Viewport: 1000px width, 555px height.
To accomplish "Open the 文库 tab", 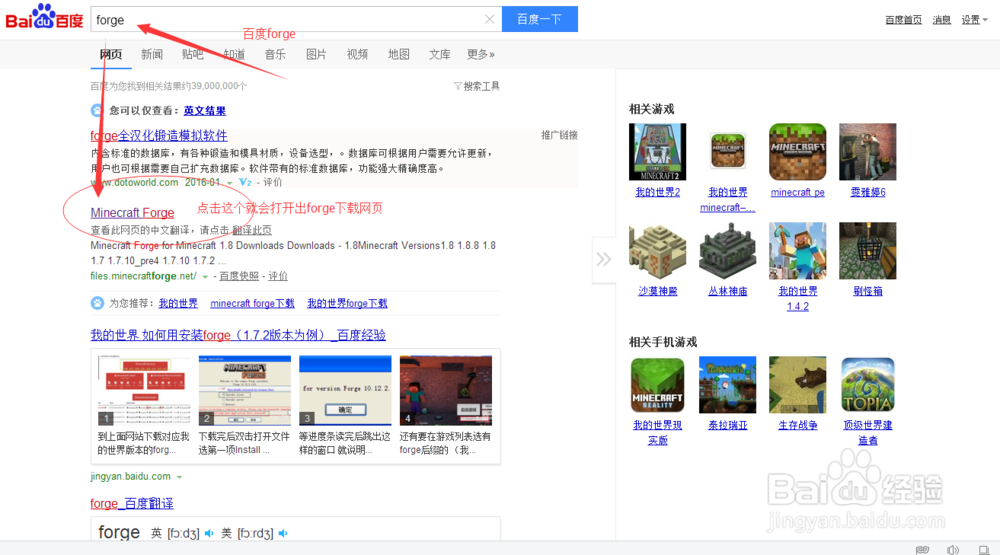I will pos(439,54).
